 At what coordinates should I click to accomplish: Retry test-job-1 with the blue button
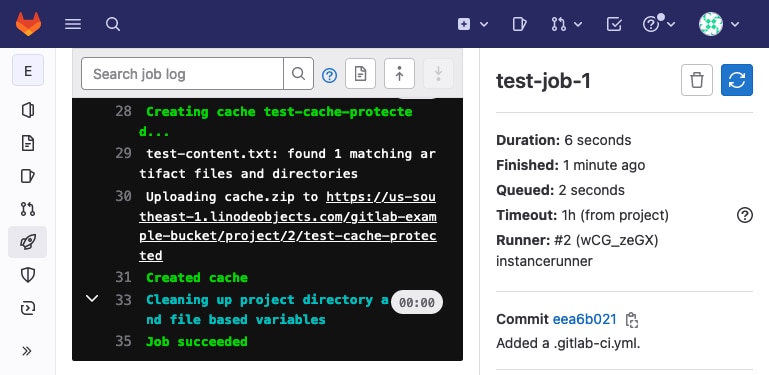[x=737, y=80]
